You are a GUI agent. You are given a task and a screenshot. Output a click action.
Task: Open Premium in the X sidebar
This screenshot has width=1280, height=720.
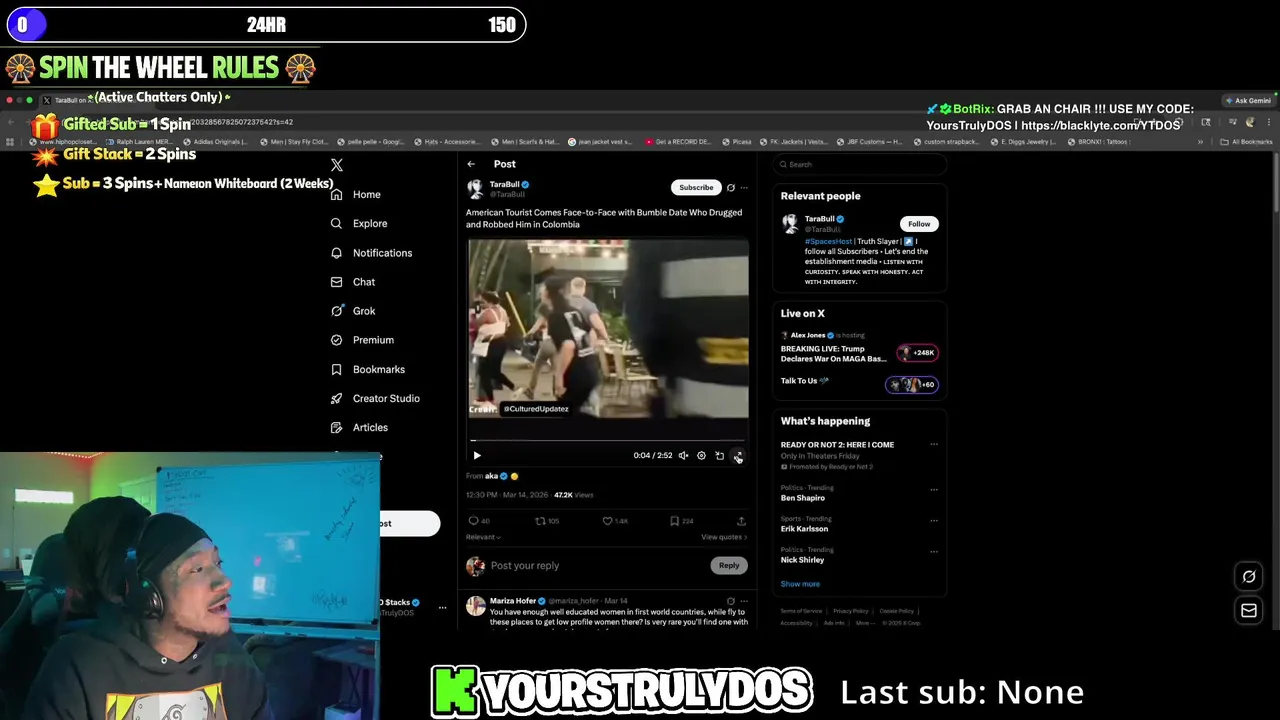(362, 340)
